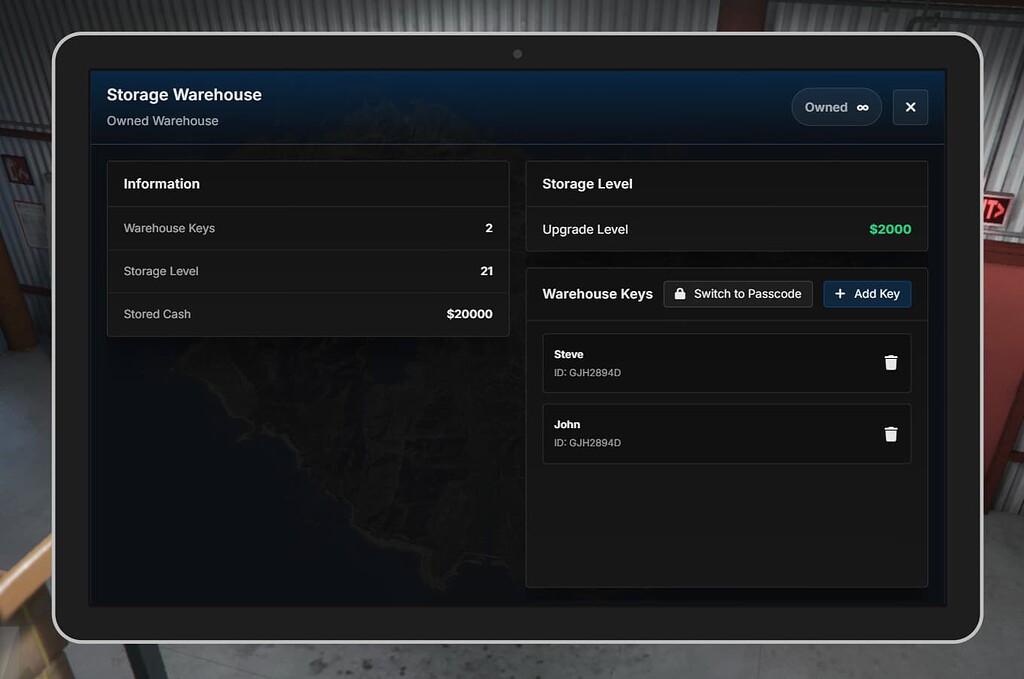Click the lock icon beside Switch to Passcode
This screenshot has width=1024, height=679.
click(680, 294)
